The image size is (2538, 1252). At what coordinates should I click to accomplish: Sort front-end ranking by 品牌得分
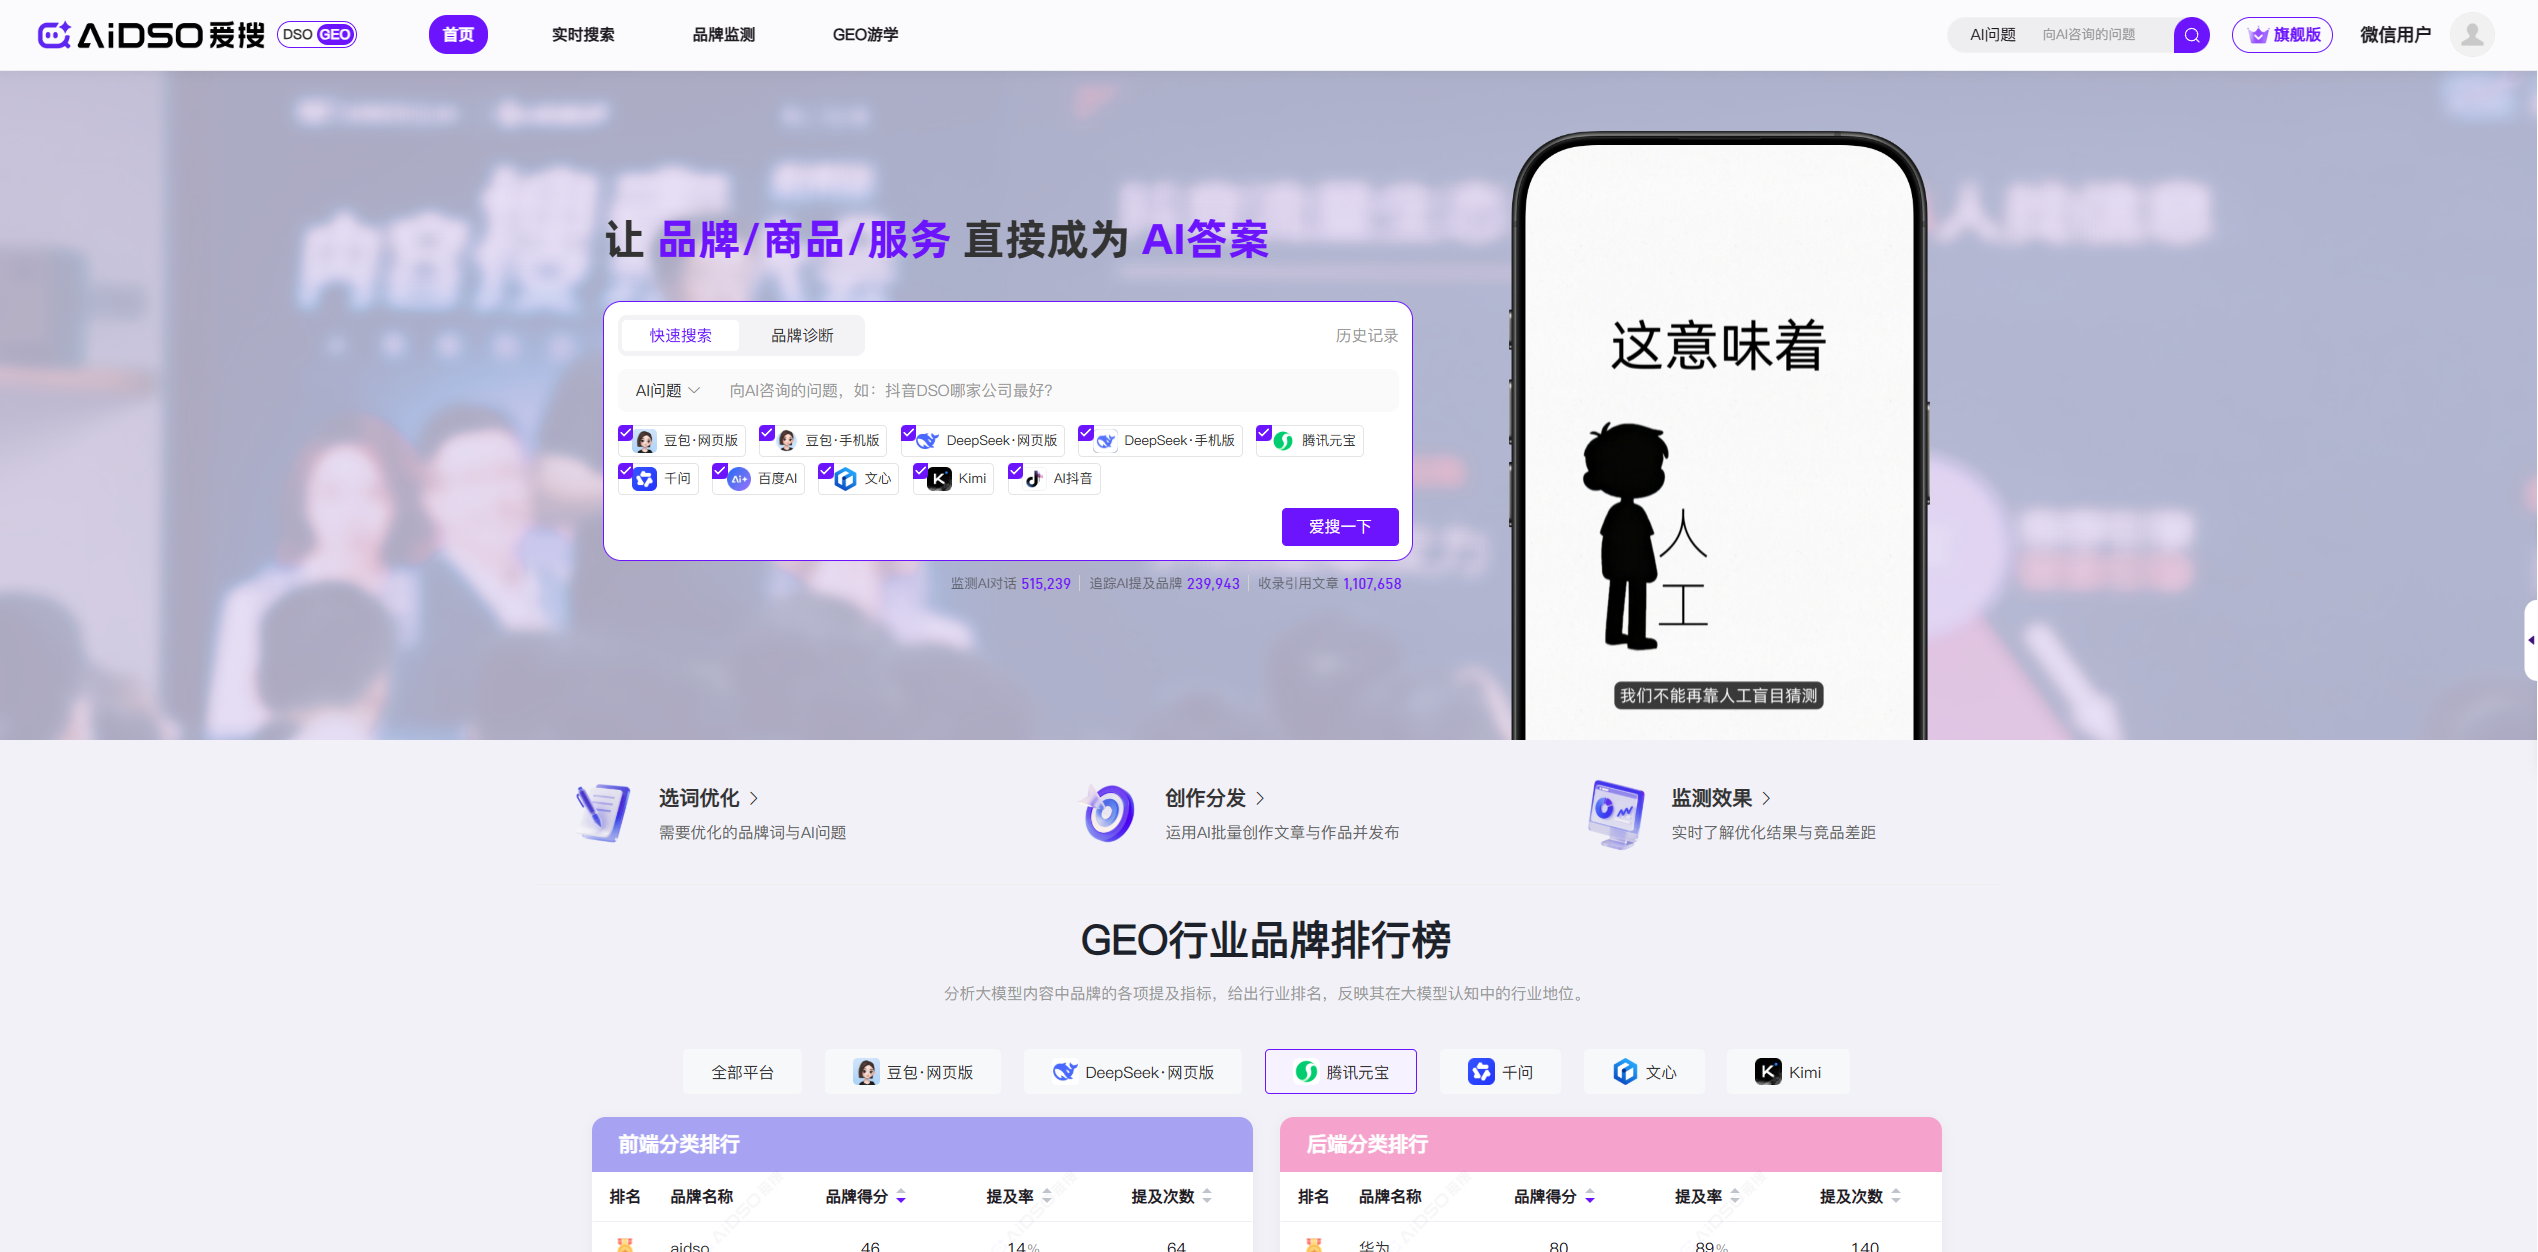[x=900, y=1197]
